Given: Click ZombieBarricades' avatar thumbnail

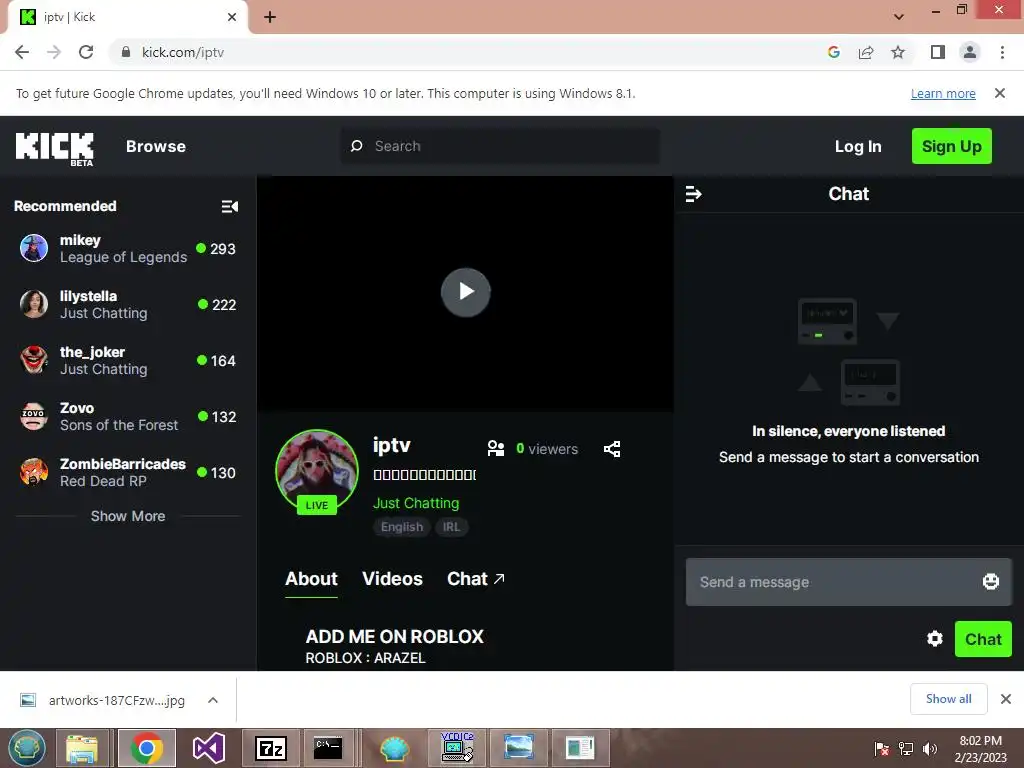Looking at the screenshot, I should click(x=34, y=472).
